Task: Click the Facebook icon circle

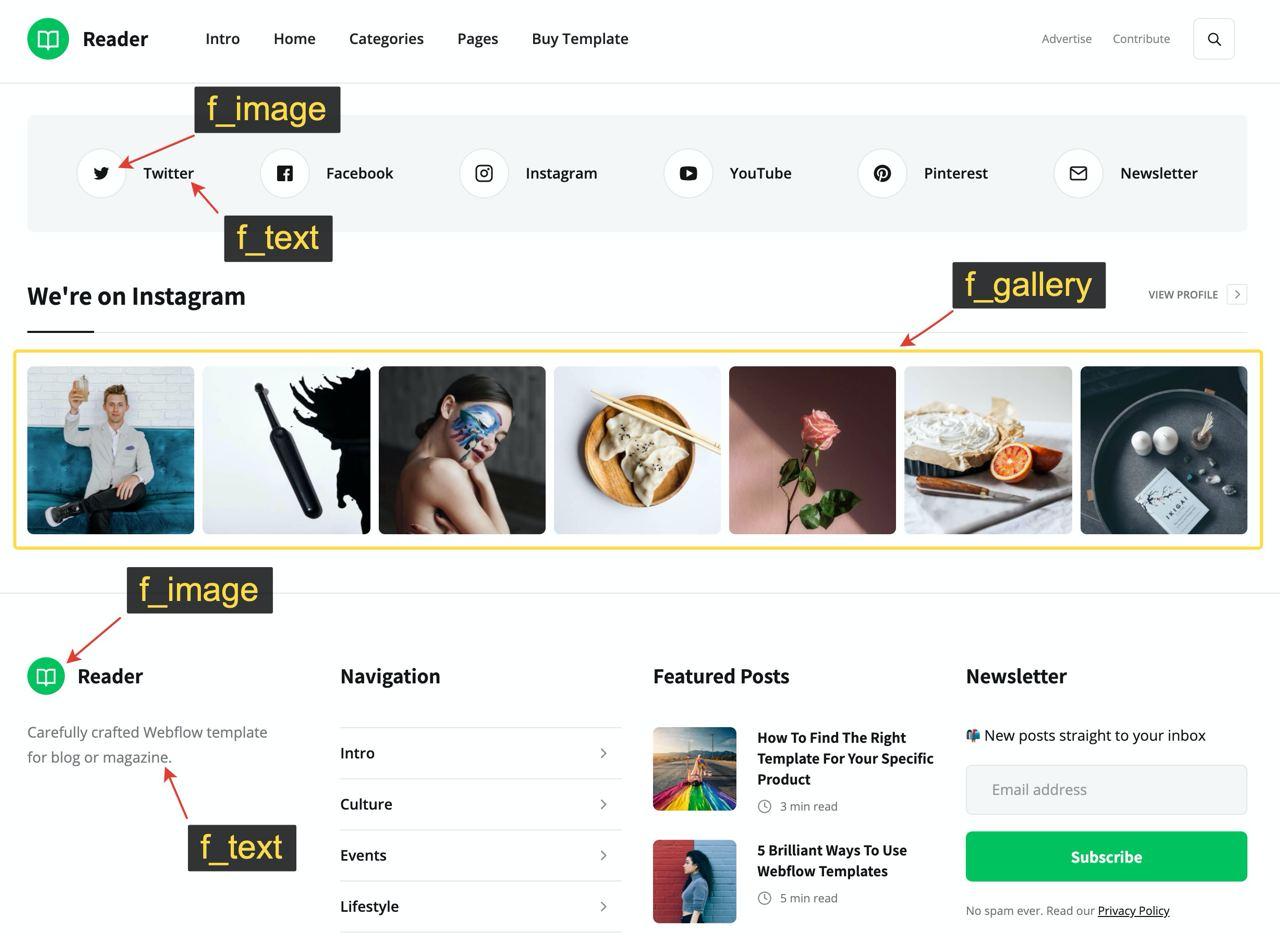Action: click(285, 173)
